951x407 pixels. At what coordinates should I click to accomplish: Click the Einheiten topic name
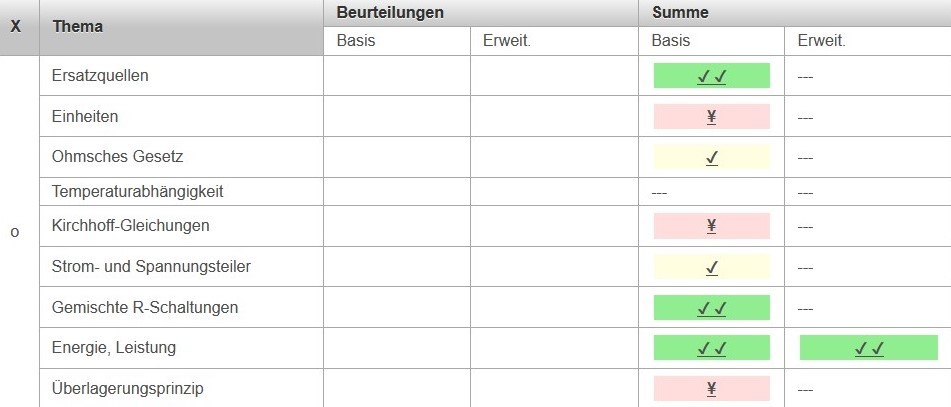[85, 117]
